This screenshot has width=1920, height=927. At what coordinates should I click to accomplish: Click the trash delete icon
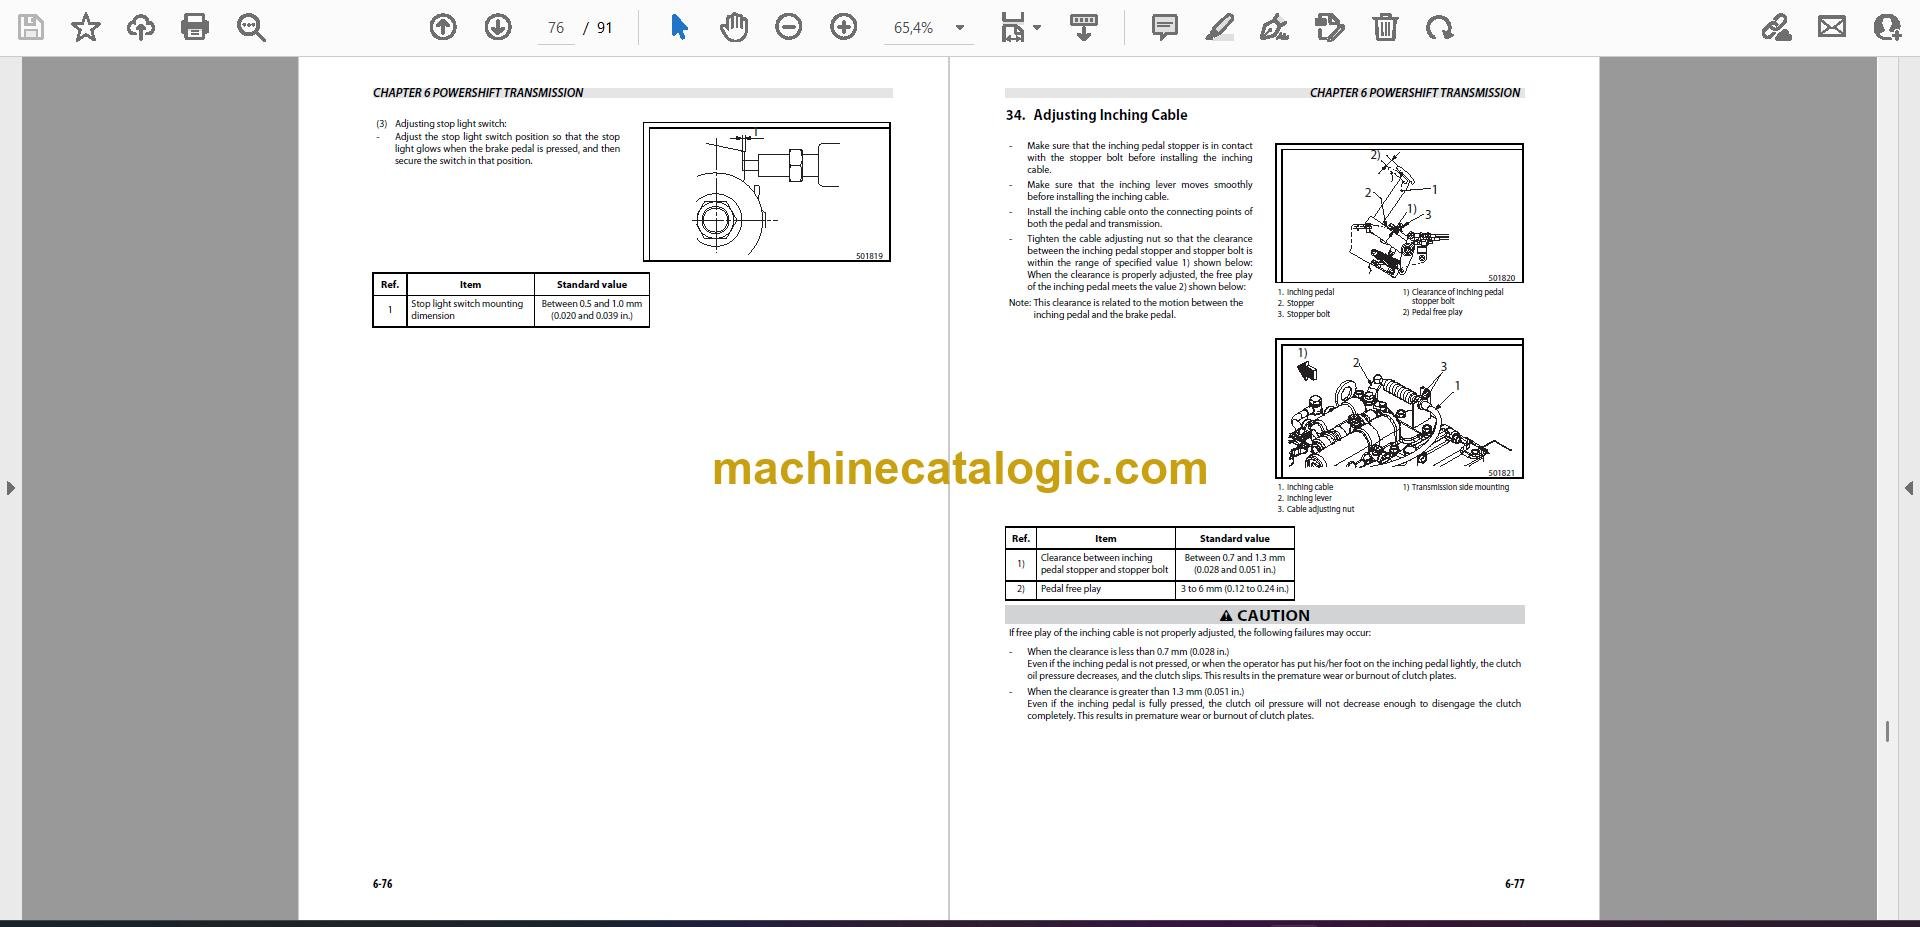(x=1385, y=28)
